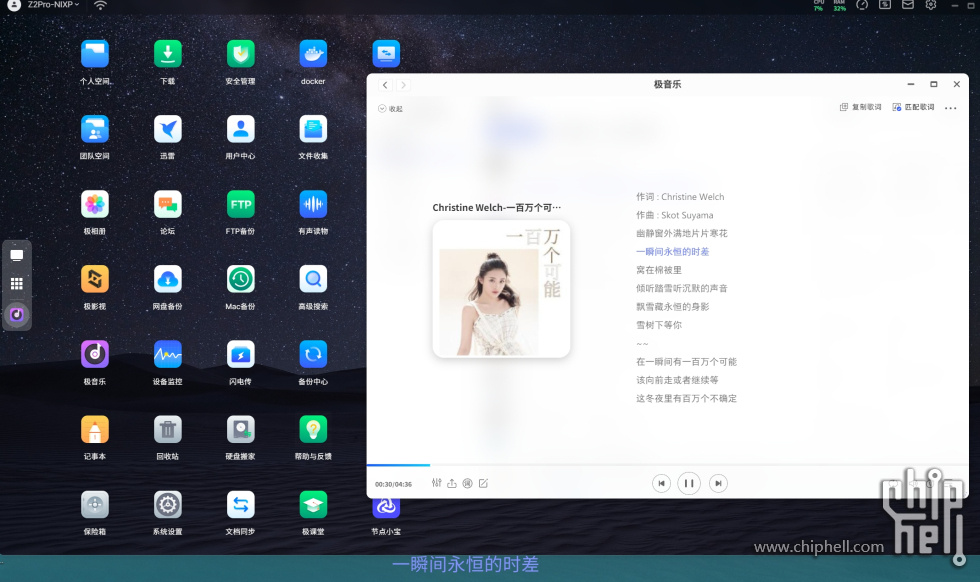
Task: Open the more options ellipsis menu
Action: [951, 108]
